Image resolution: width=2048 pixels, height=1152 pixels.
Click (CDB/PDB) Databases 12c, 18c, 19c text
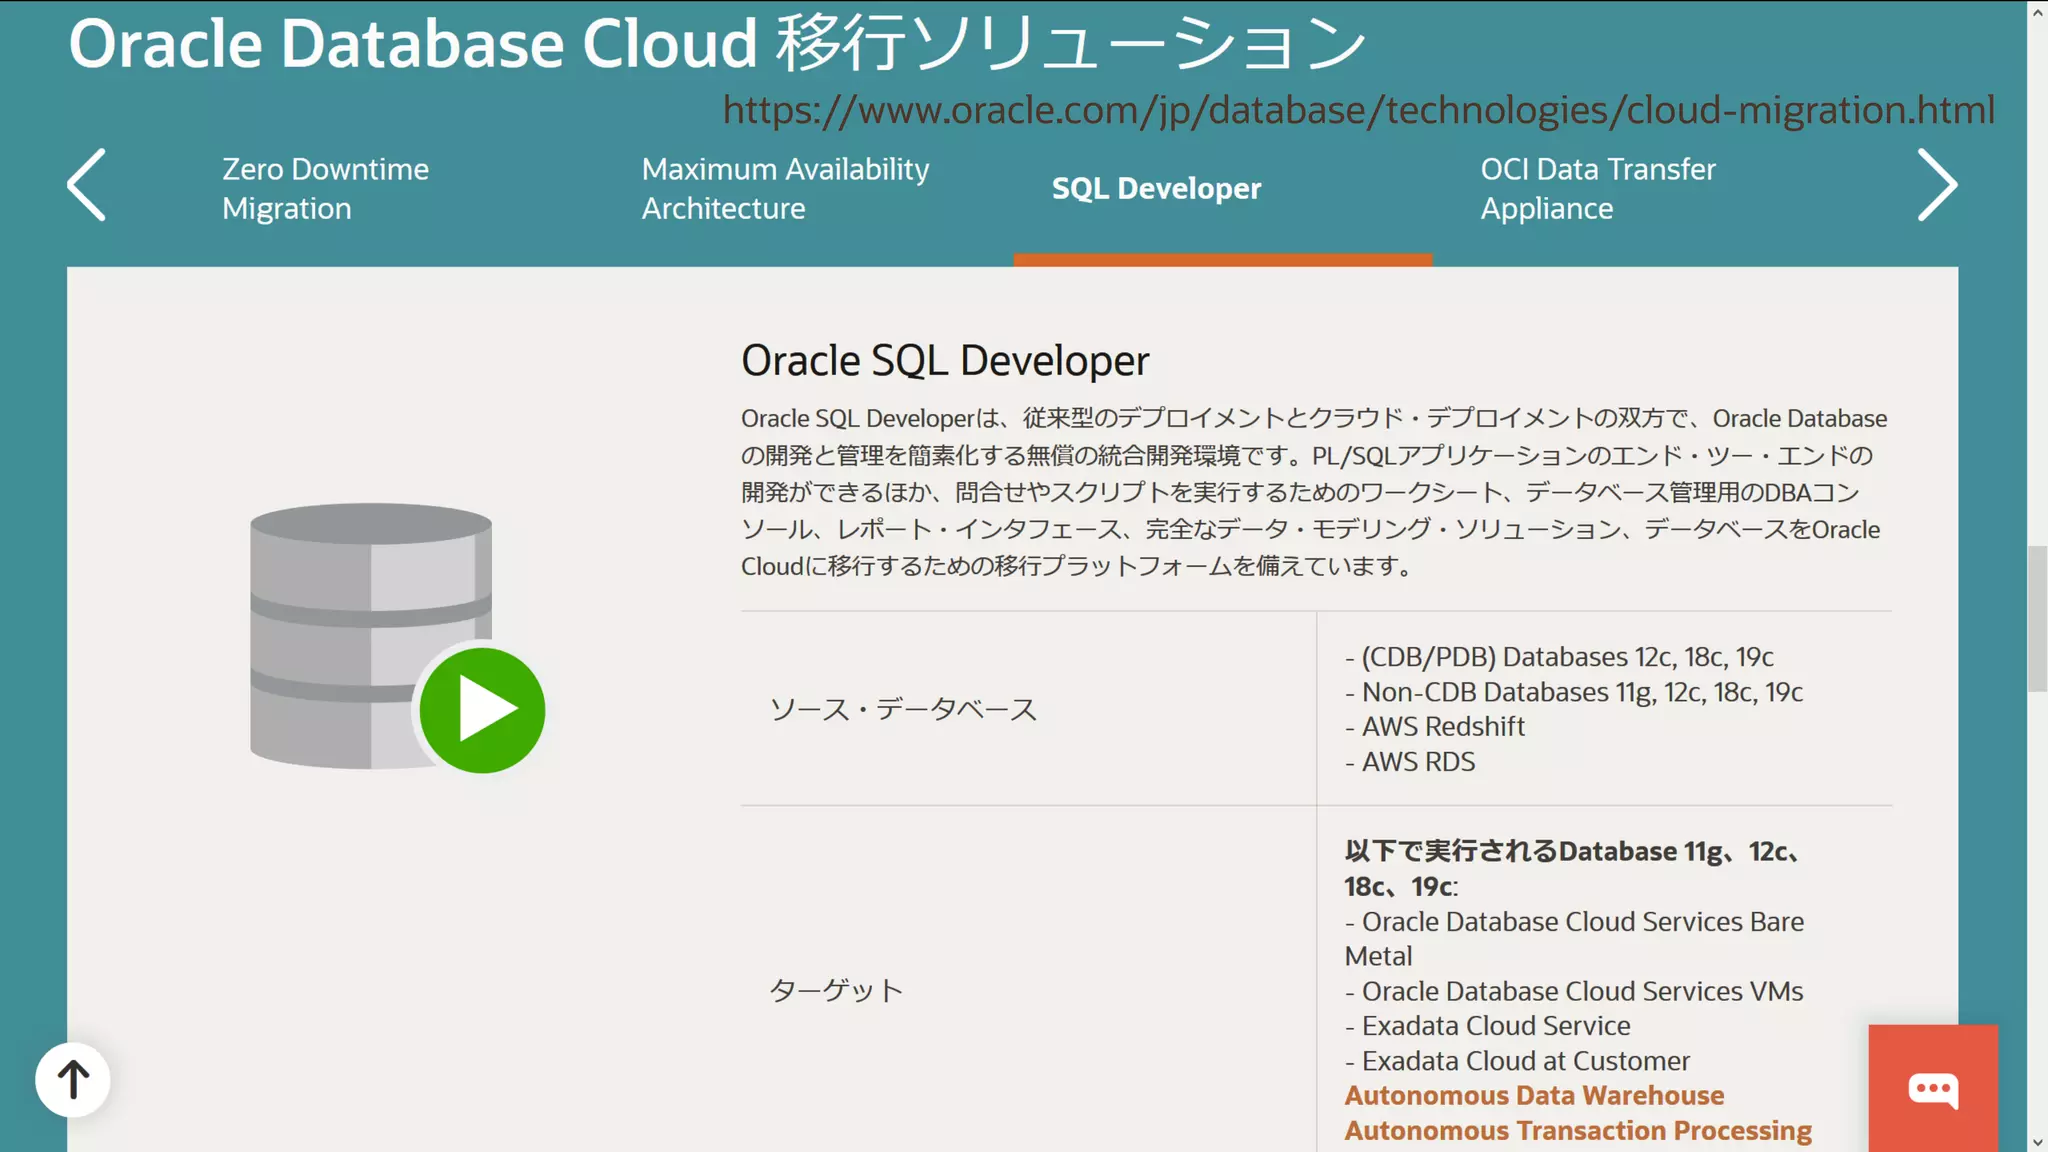(x=1559, y=657)
